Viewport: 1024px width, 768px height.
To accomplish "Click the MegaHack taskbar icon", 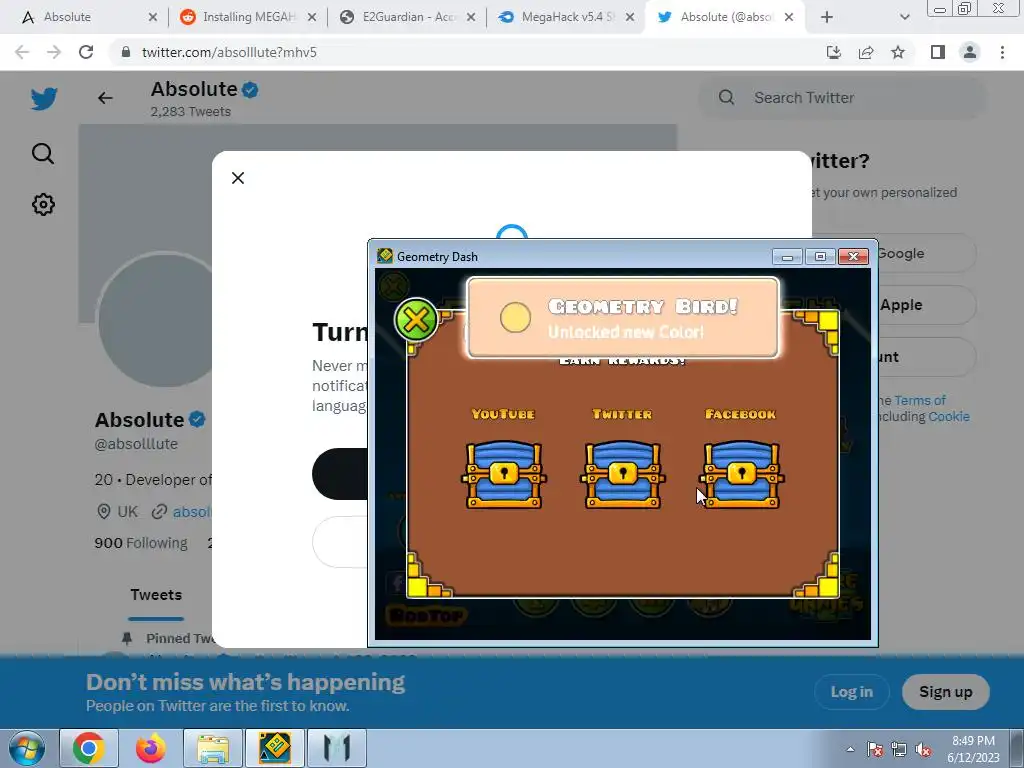I will [x=337, y=748].
